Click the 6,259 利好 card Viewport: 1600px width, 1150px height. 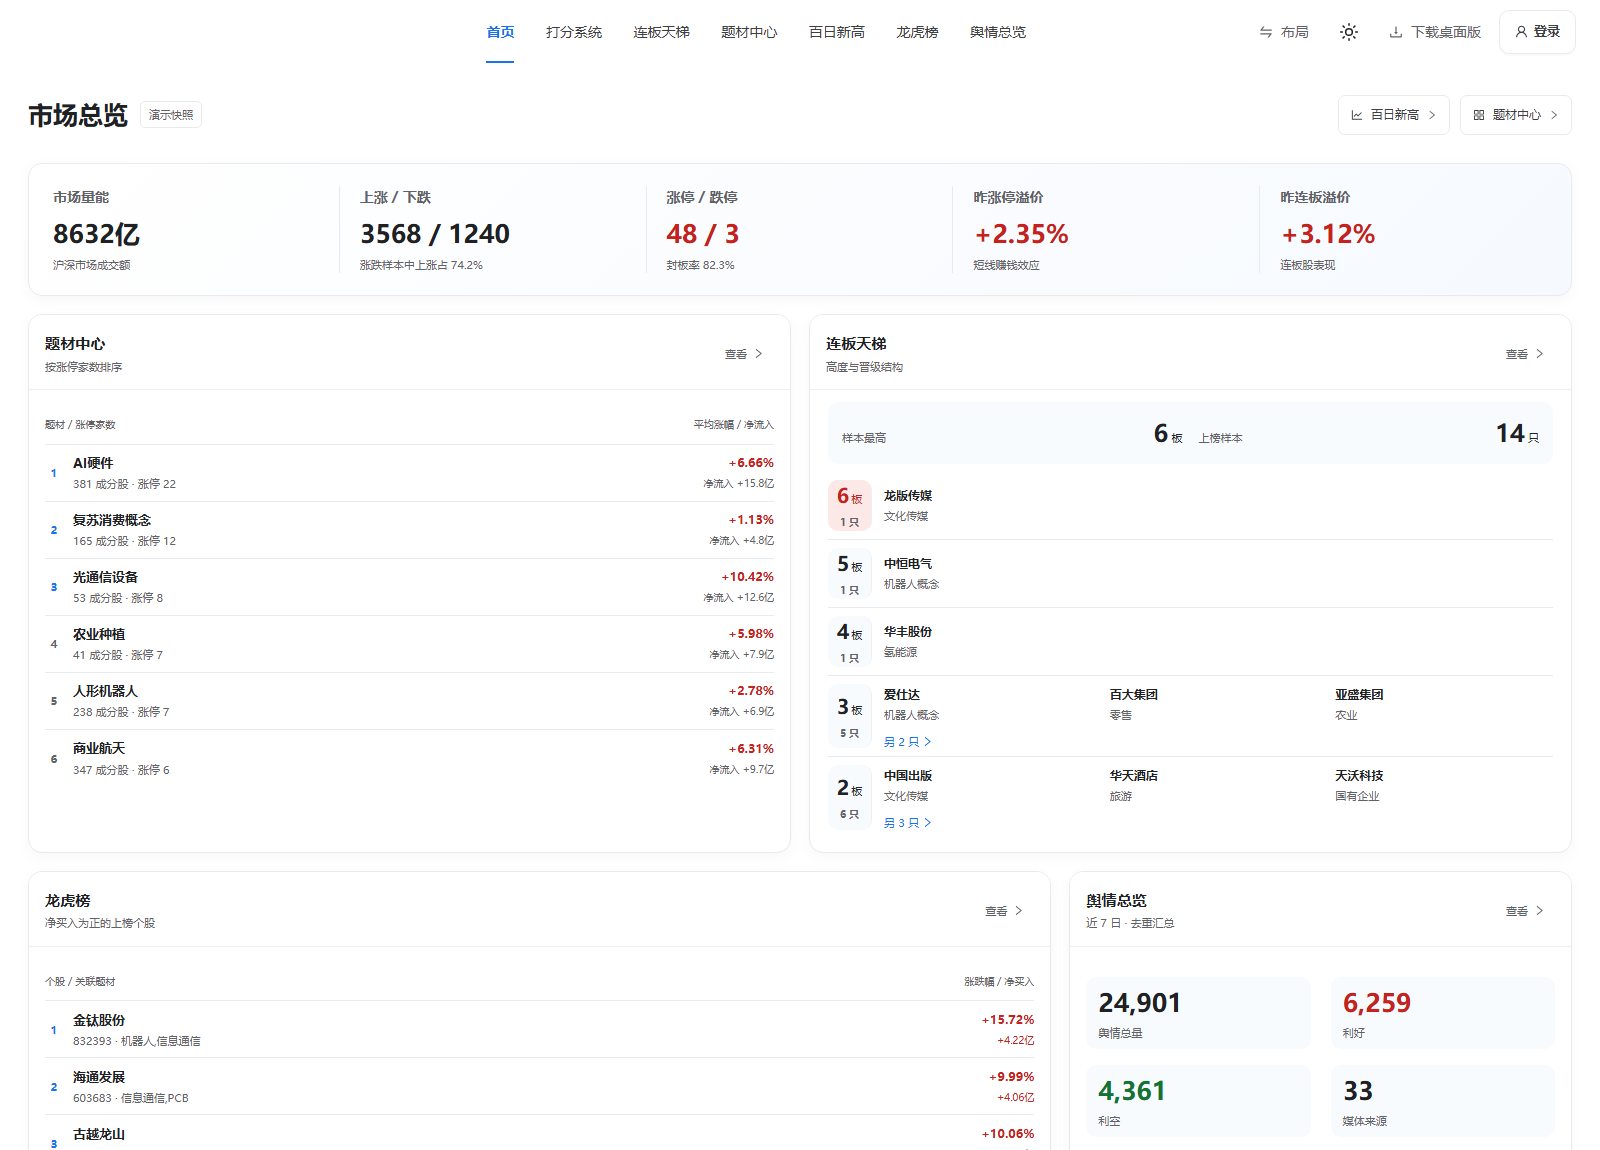point(1443,1013)
